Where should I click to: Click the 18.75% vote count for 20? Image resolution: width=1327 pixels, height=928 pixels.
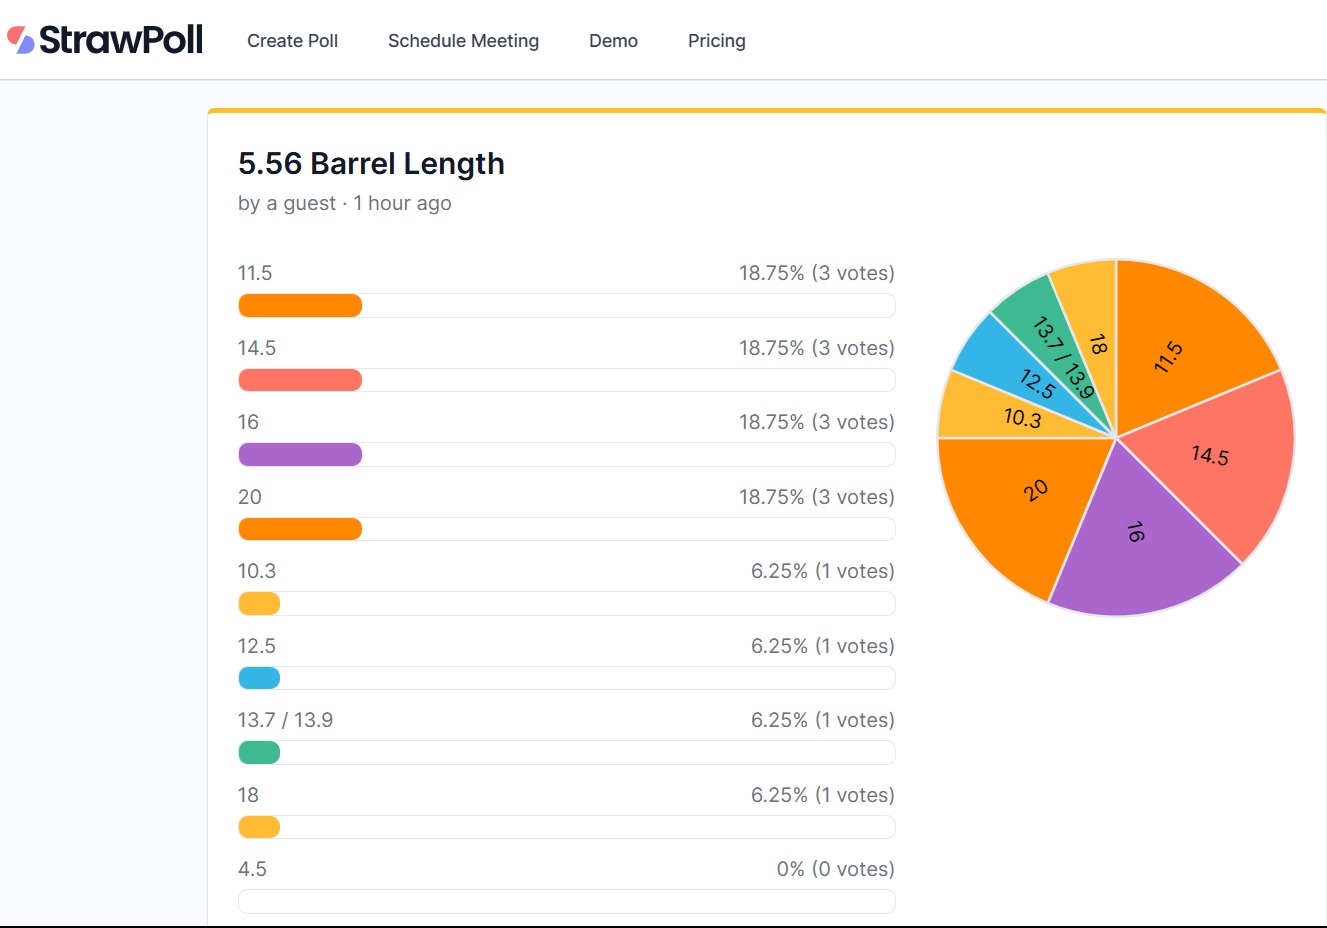pos(817,497)
